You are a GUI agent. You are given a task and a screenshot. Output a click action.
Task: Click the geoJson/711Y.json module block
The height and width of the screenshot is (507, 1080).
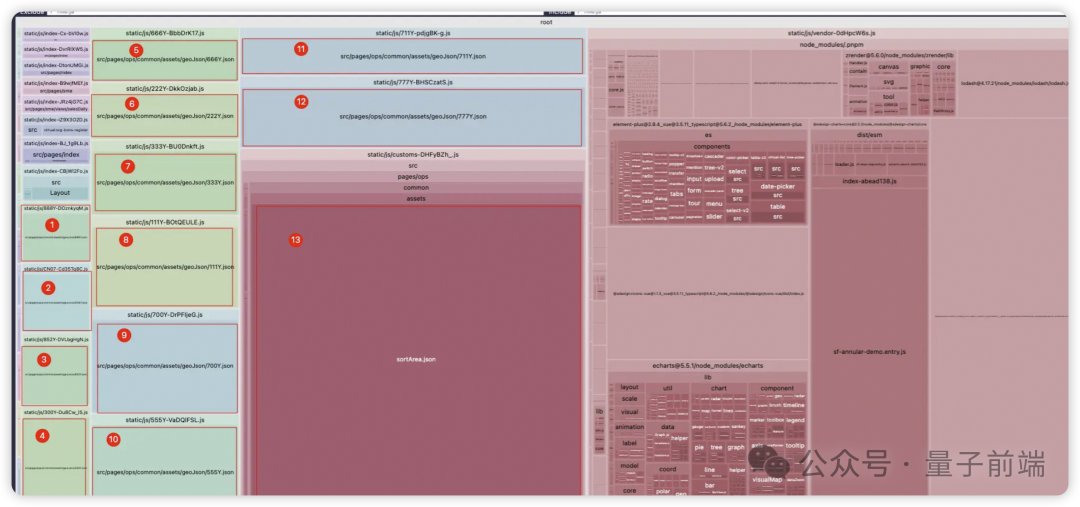[413, 56]
